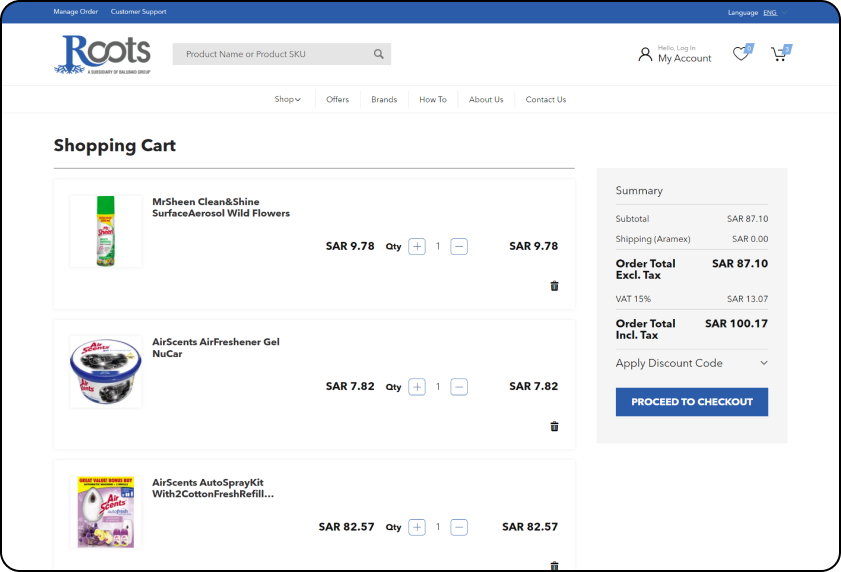The width and height of the screenshot is (841, 572).
Task: Decrease quantity of MrSheen Clean&Shine
Action: tap(459, 246)
